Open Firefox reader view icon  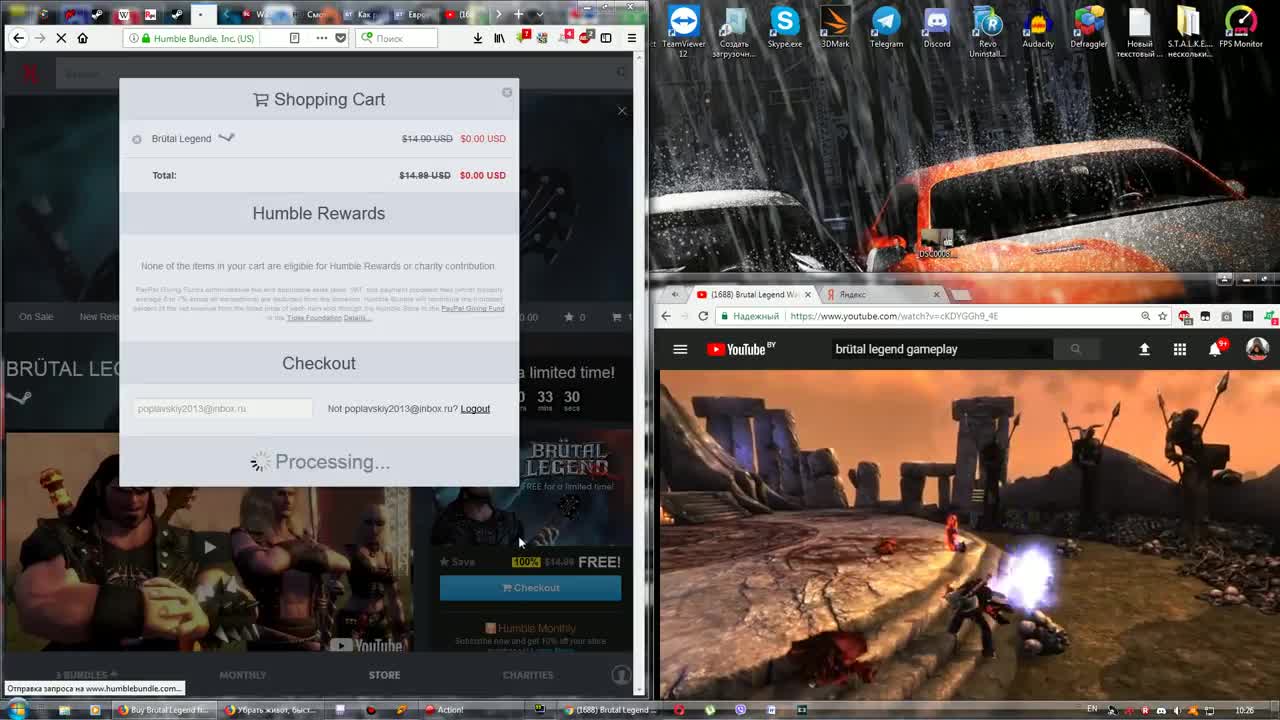294,38
